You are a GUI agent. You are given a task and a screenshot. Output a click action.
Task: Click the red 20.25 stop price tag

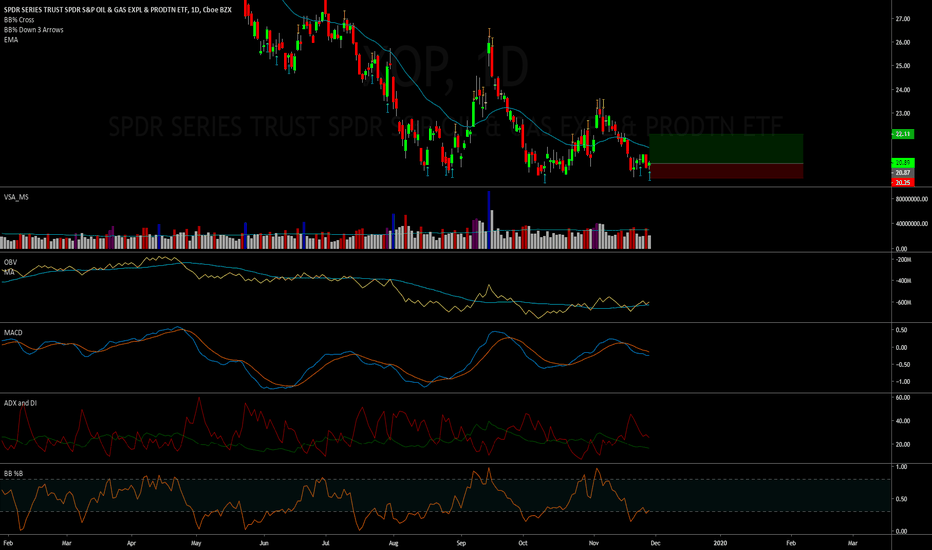click(x=903, y=183)
